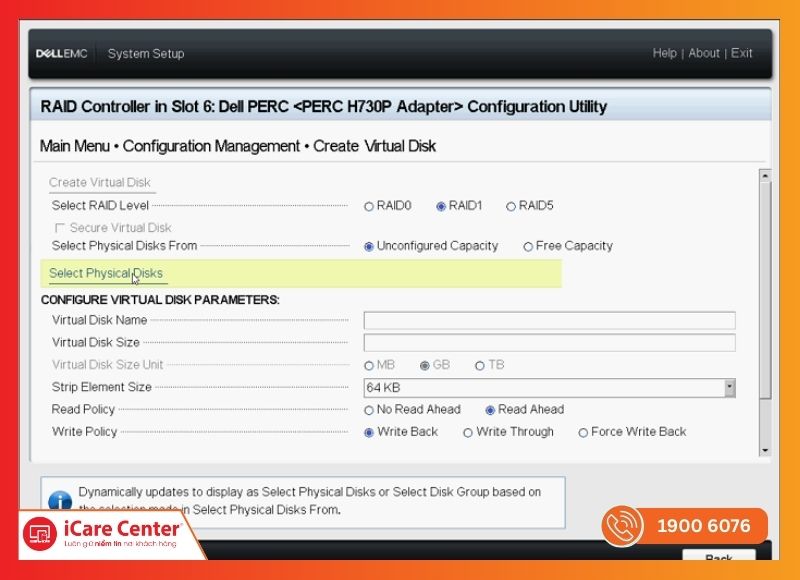
Task: Select RAID0 level
Action: (369, 207)
